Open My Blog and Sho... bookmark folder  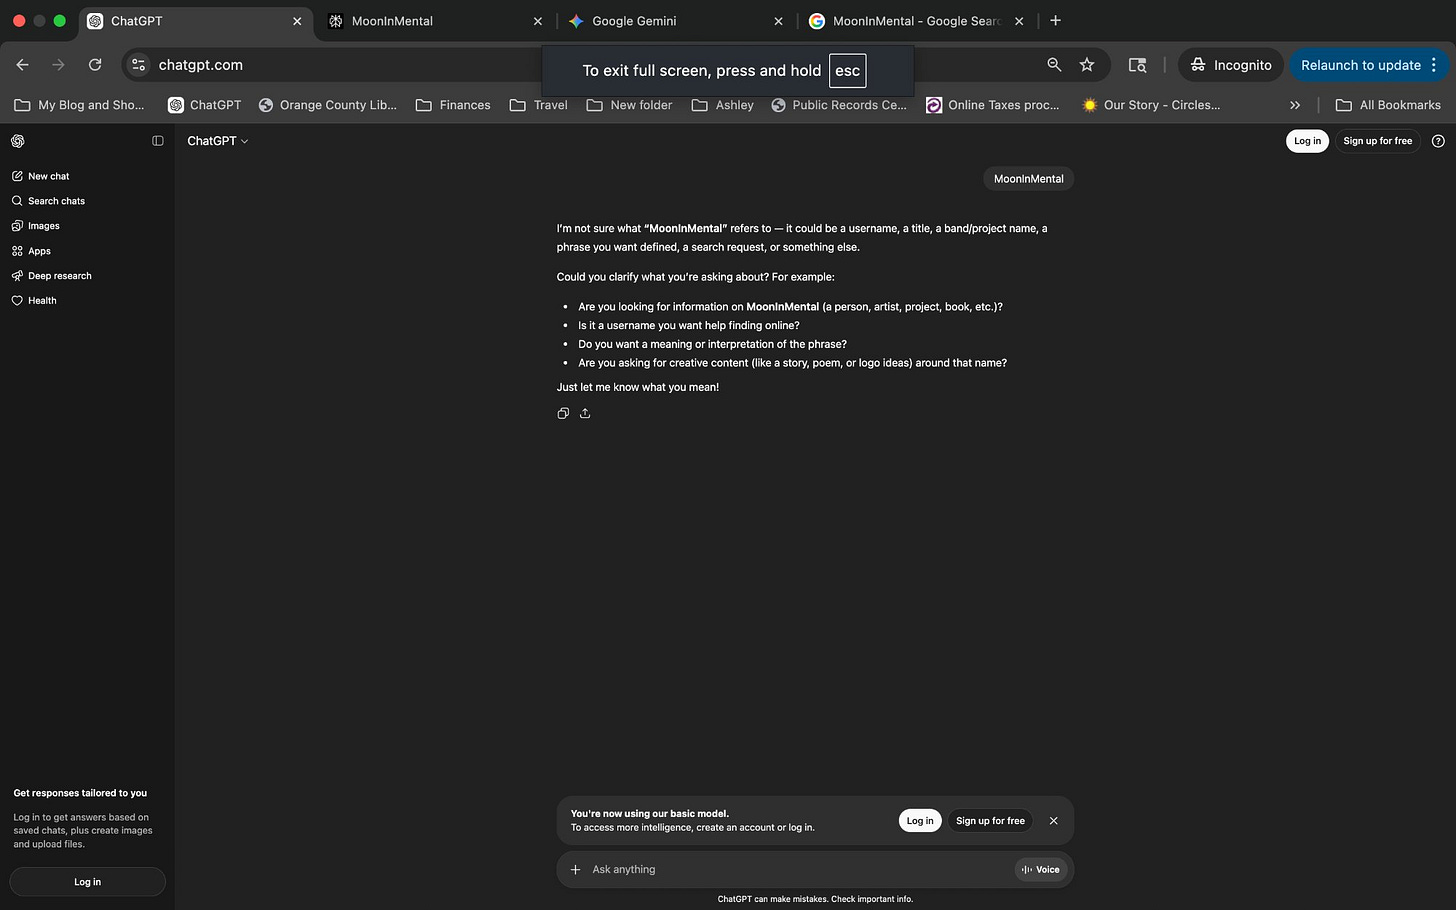click(x=79, y=105)
